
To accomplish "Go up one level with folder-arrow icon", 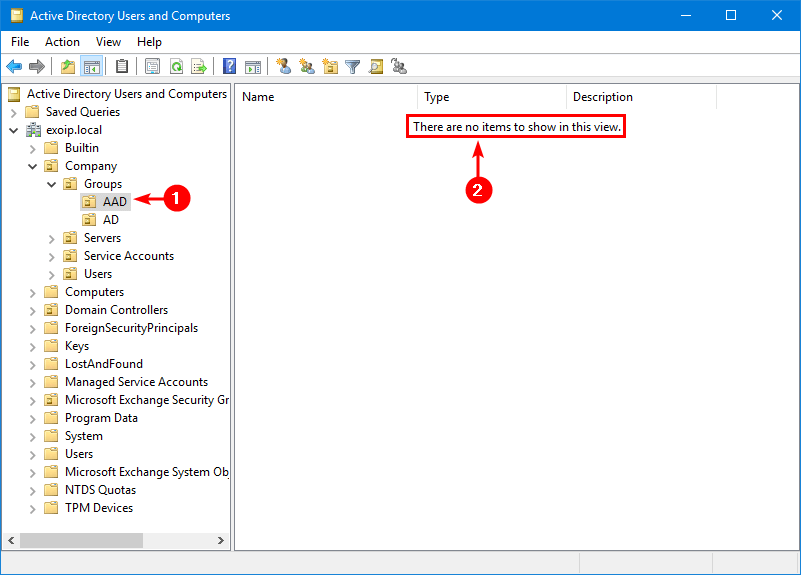I will tap(68, 66).
